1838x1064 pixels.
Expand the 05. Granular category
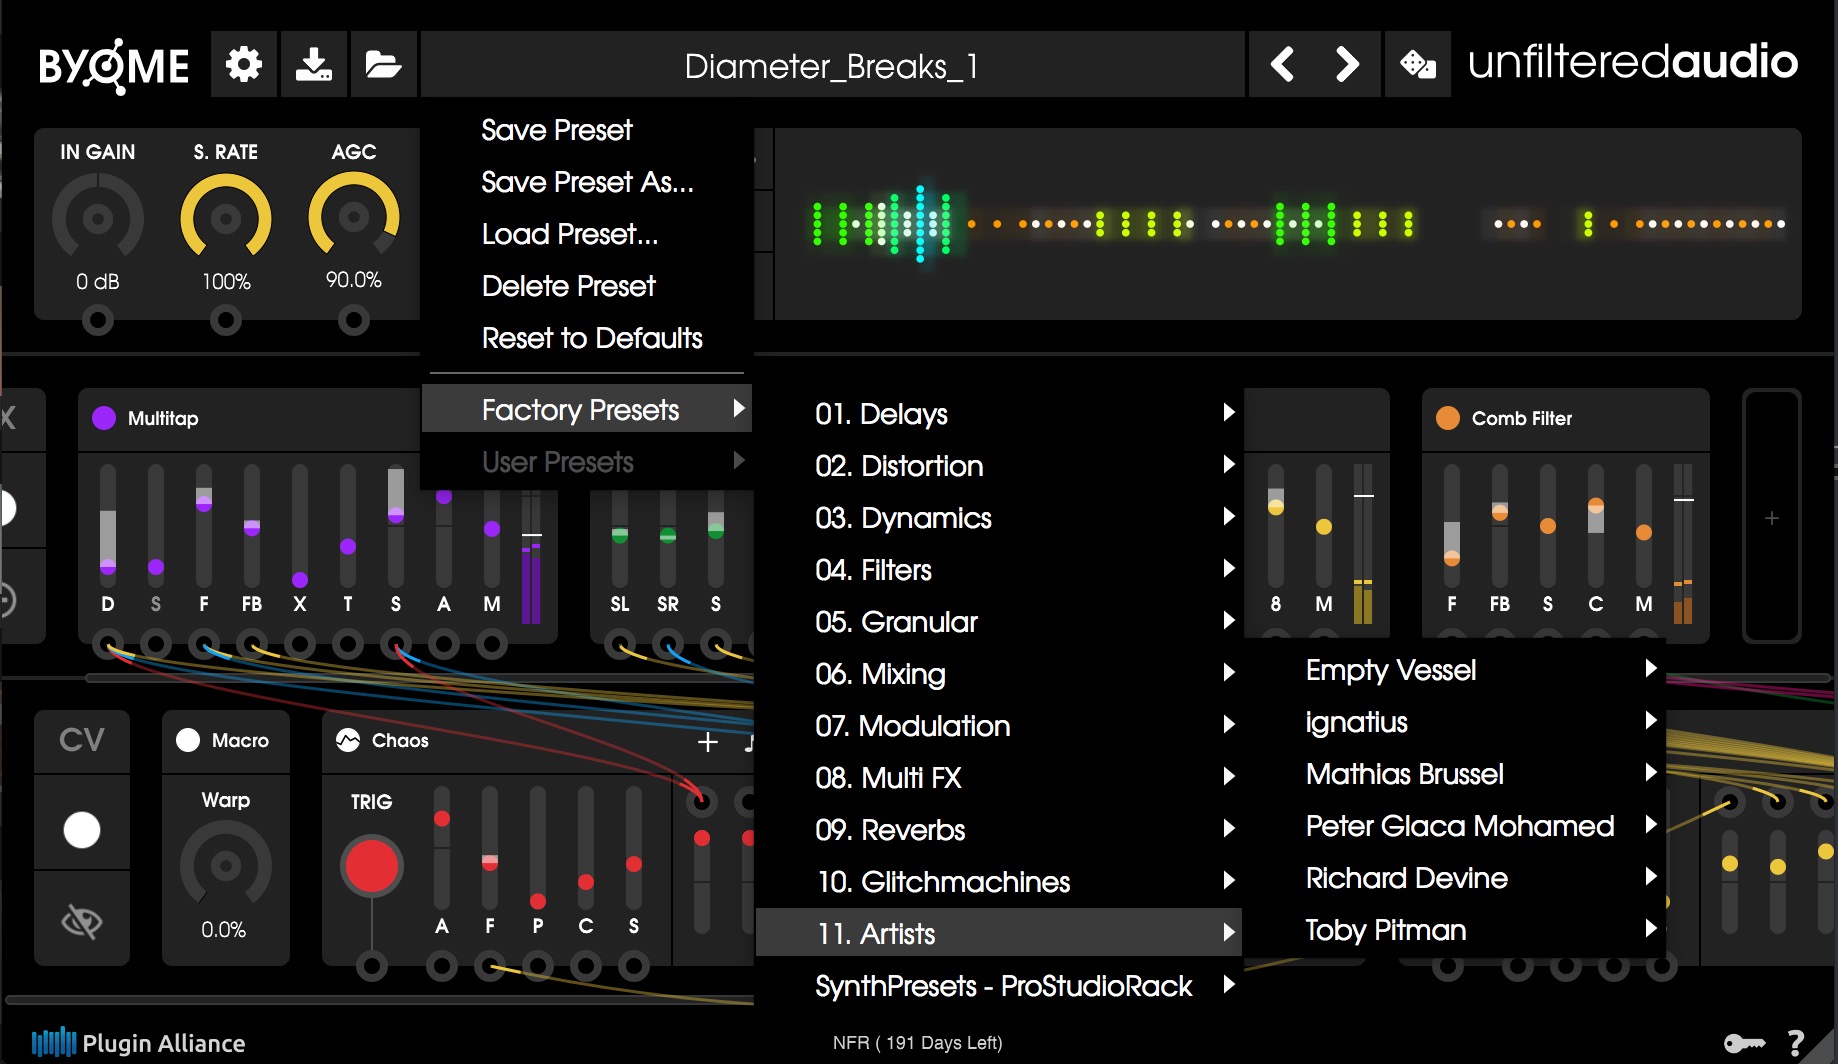[999, 621]
